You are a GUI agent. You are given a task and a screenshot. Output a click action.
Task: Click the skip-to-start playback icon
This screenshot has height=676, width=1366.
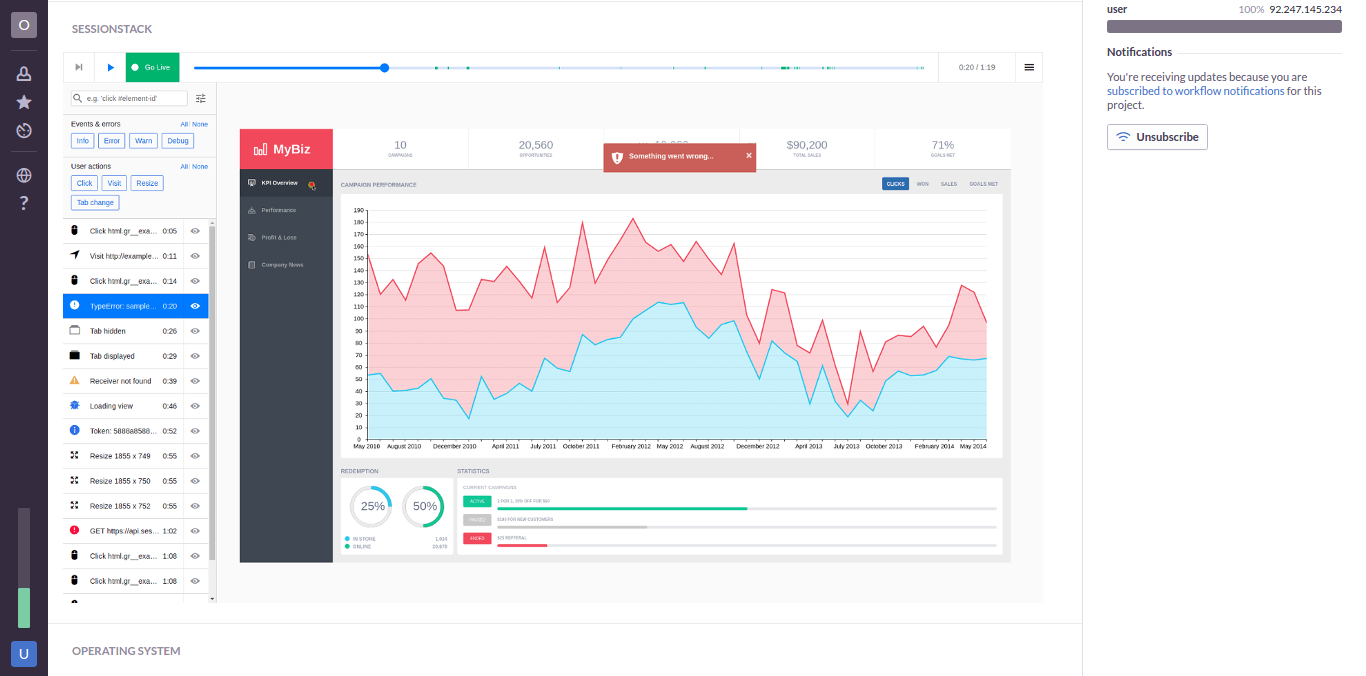(x=78, y=67)
